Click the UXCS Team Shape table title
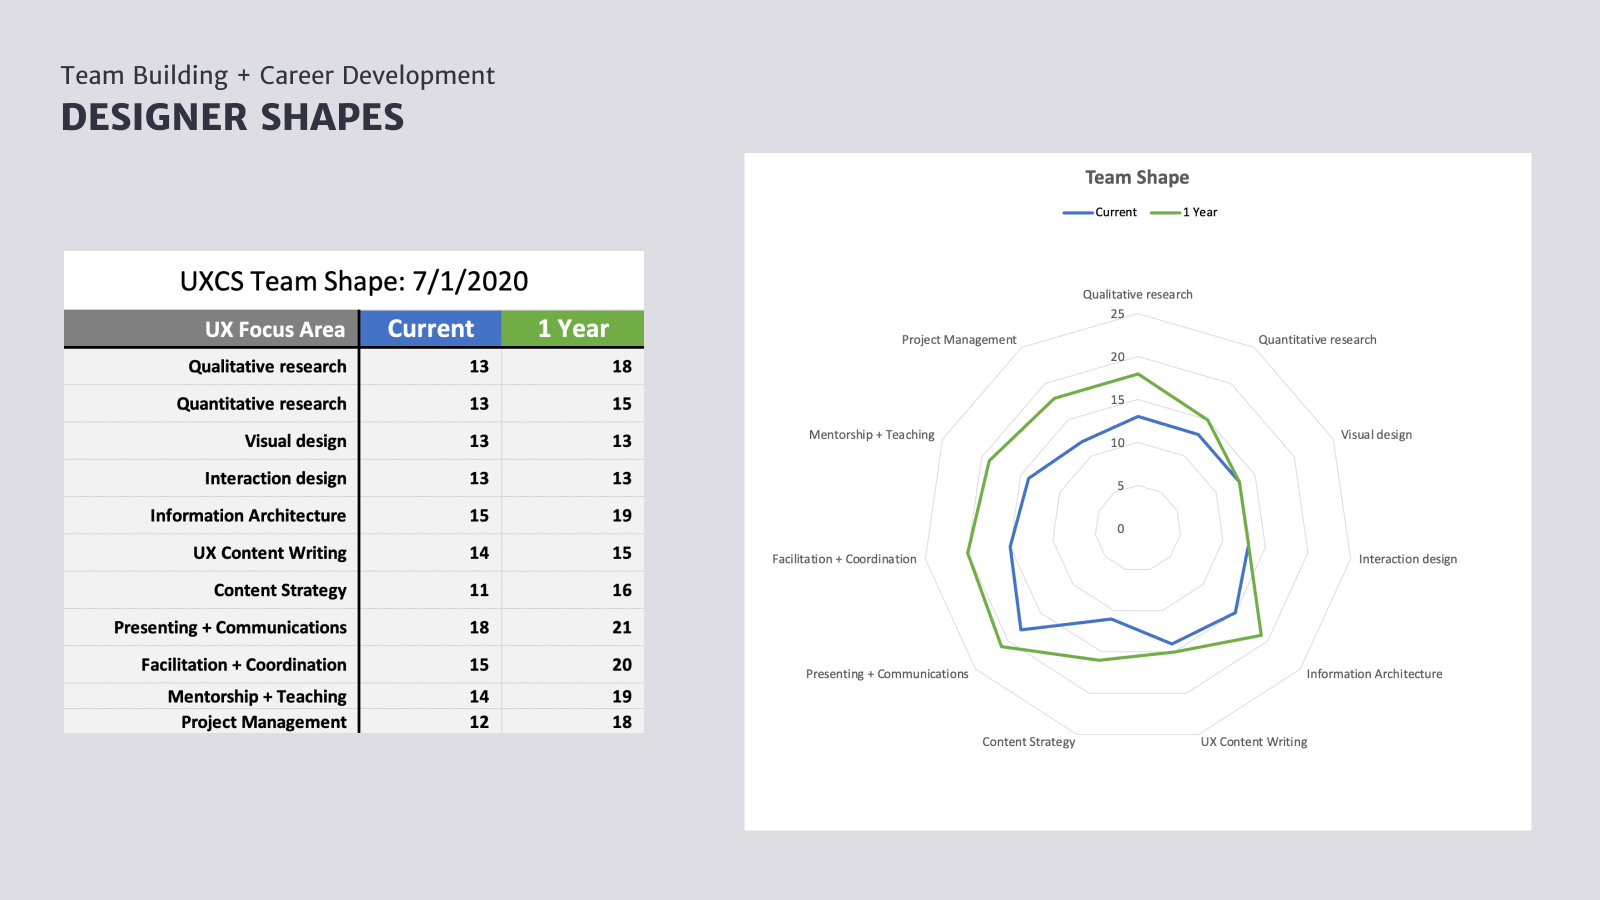 354,281
